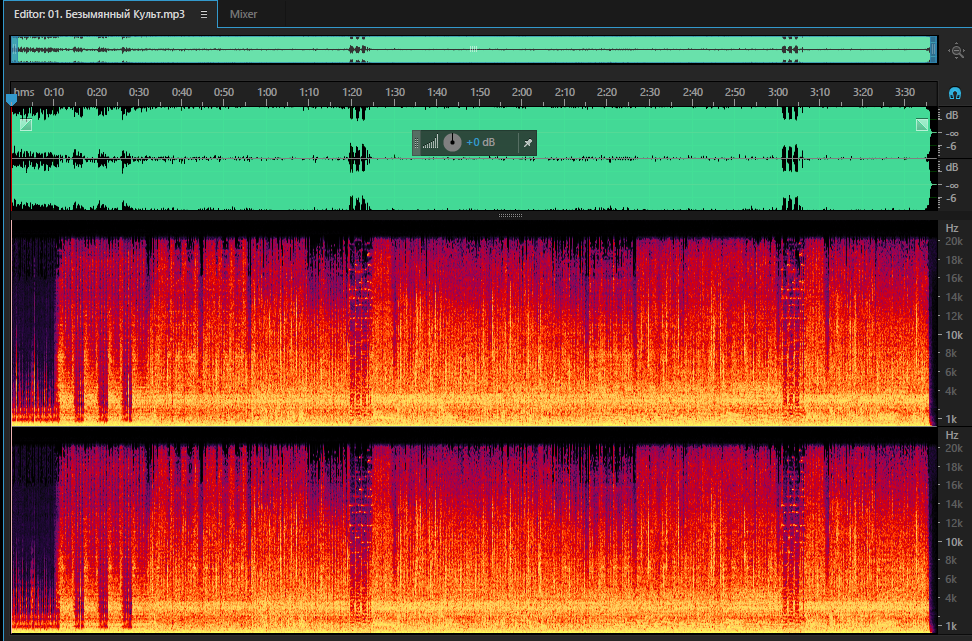Click the 2:00 mark on time ruler
This screenshot has width=972, height=641.
tap(522, 92)
